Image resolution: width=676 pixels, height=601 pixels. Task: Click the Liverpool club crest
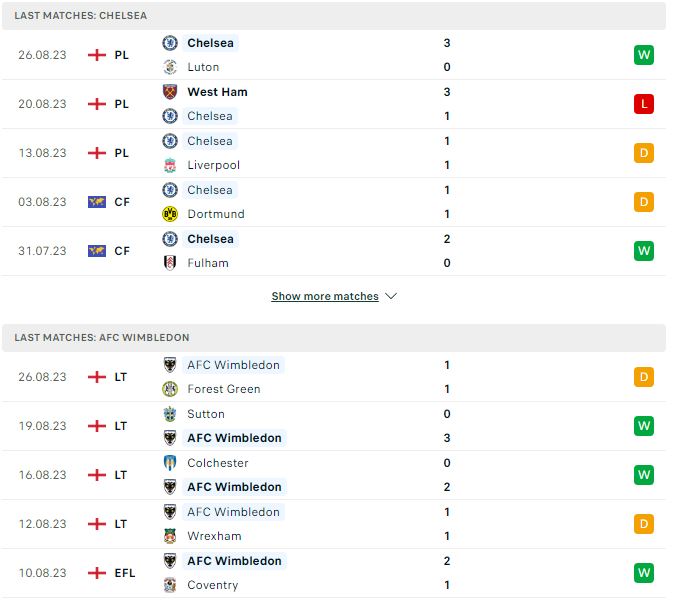[x=170, y=165]
